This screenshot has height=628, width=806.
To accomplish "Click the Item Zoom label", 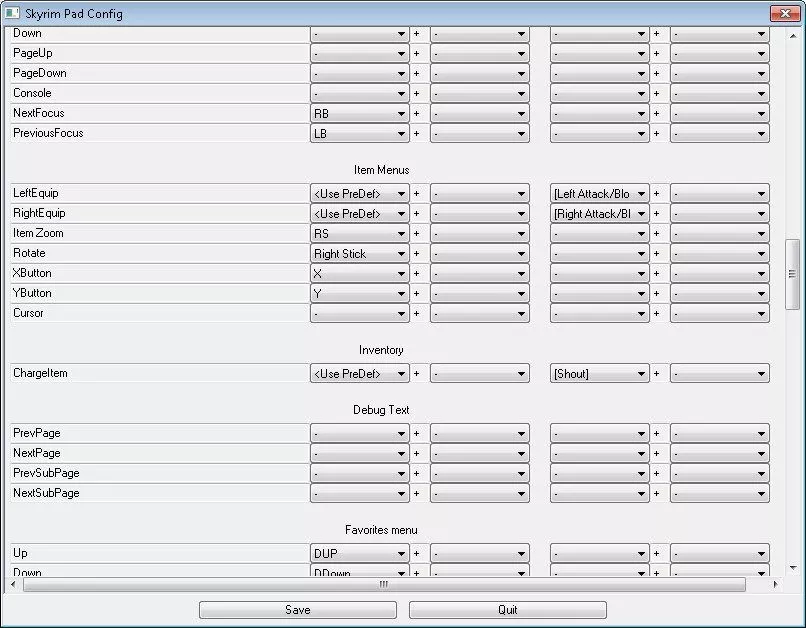I will tap(39, 233).
